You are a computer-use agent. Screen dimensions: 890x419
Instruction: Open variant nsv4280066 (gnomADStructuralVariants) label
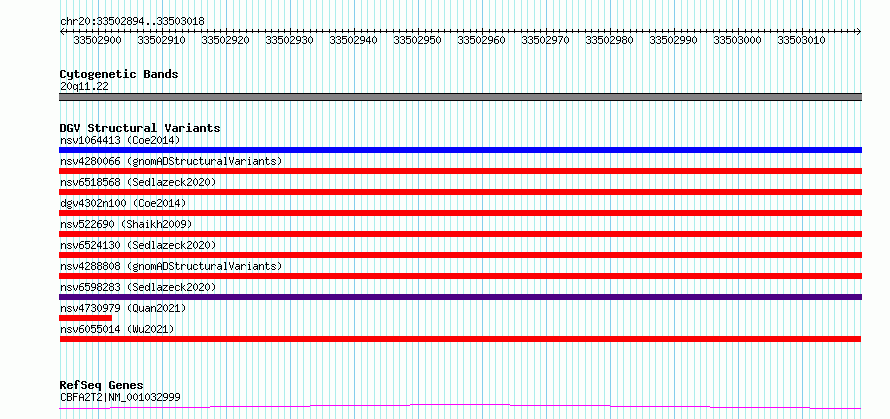[x=171, y=161]
